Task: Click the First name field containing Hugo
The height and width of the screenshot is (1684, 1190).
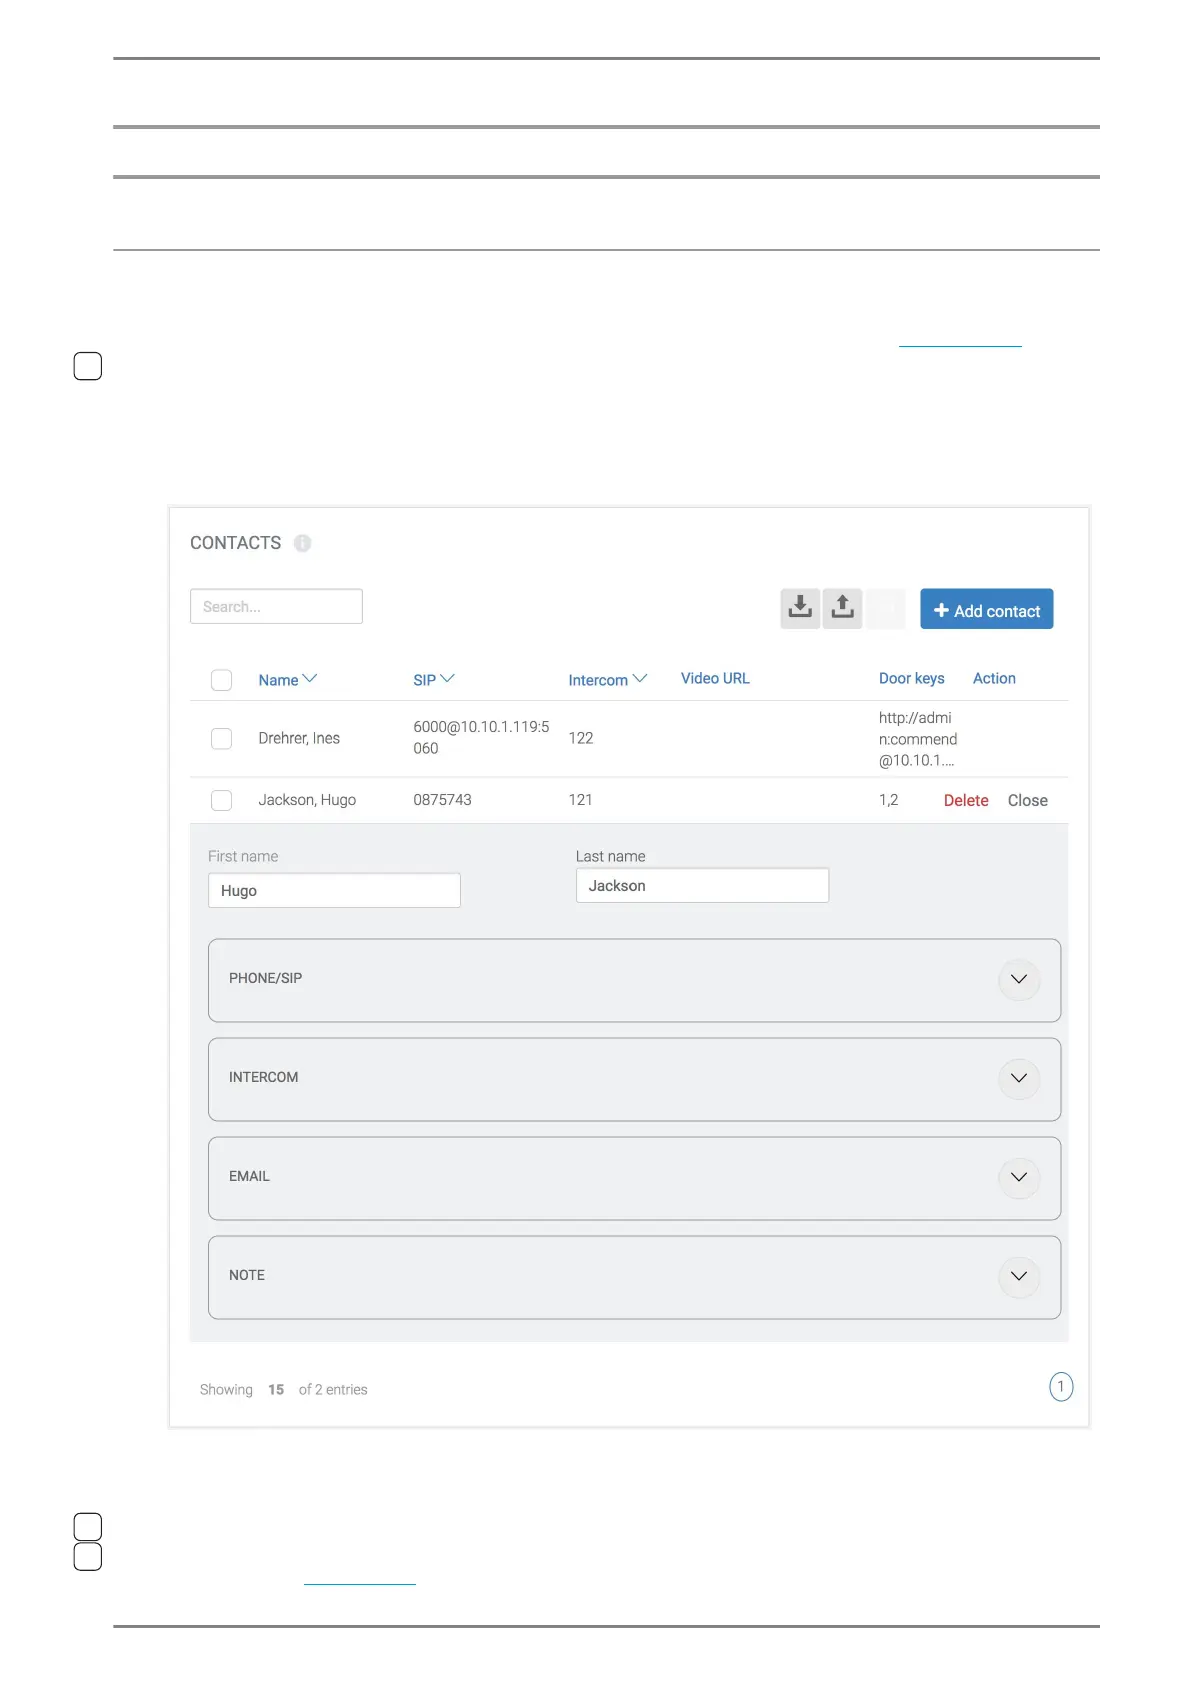Action: point(334,891)
